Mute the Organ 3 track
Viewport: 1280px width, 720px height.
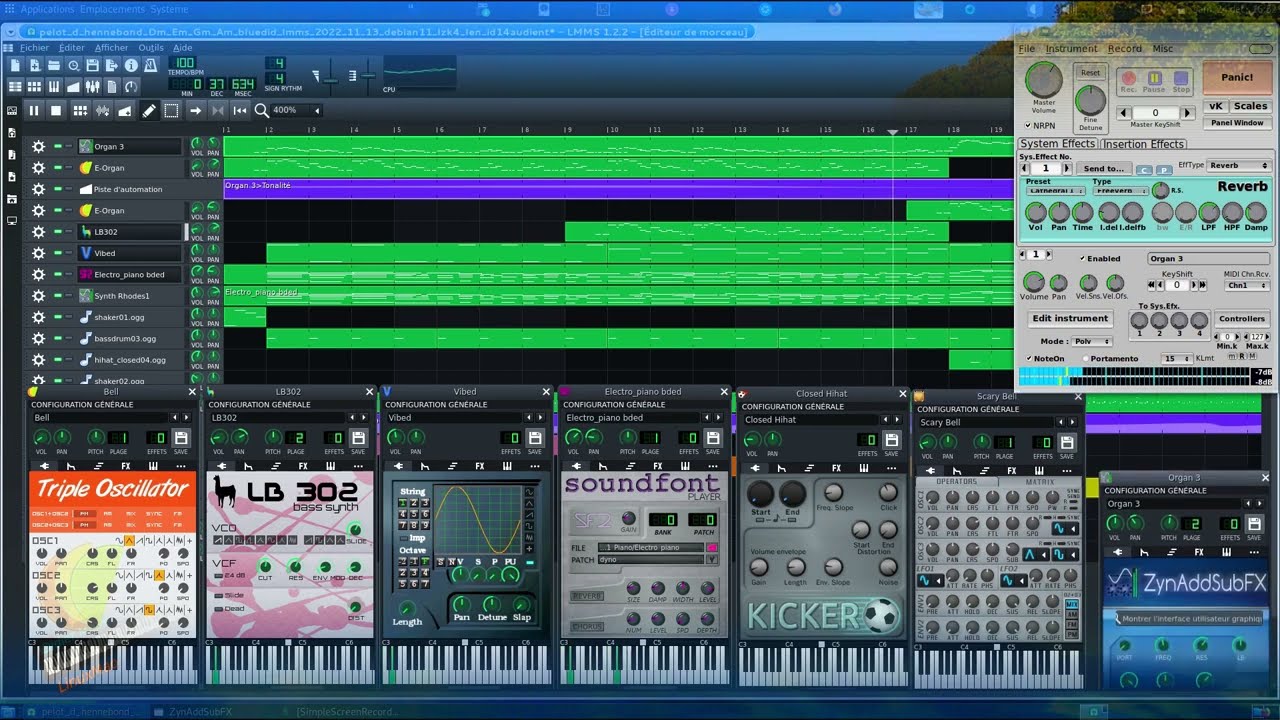click(x=58, y=147)
